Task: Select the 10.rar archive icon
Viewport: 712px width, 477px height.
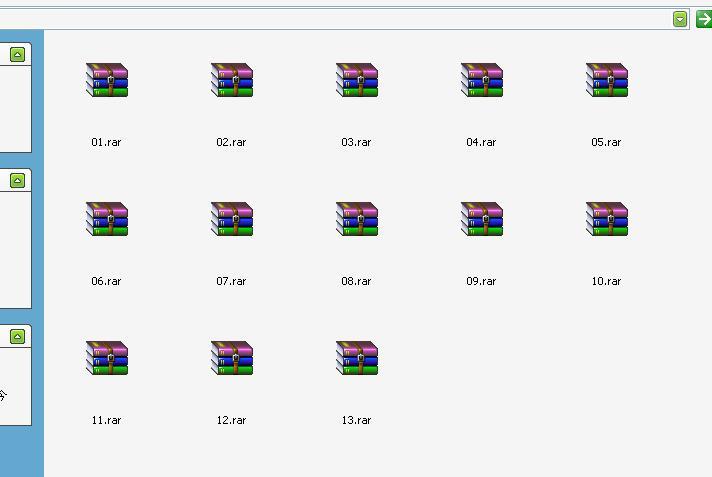Action: (x=607, y=219)
